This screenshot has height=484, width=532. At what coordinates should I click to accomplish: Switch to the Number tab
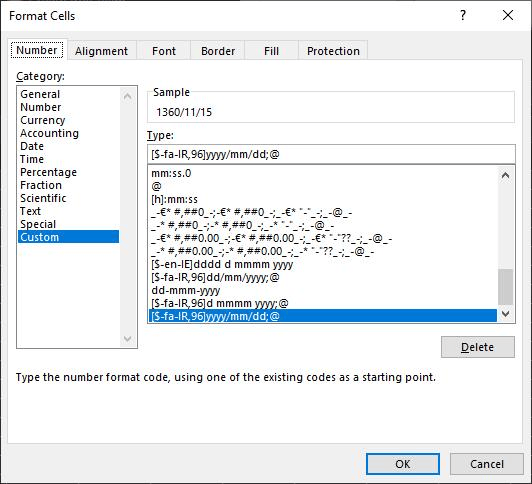37,50
